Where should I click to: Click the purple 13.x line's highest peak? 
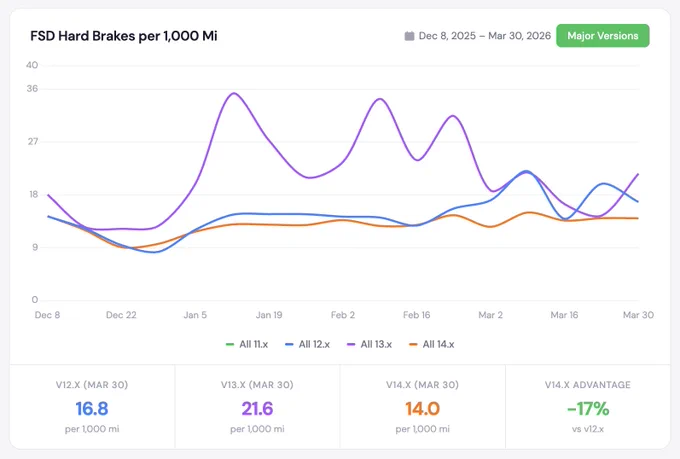coord(234,93)
